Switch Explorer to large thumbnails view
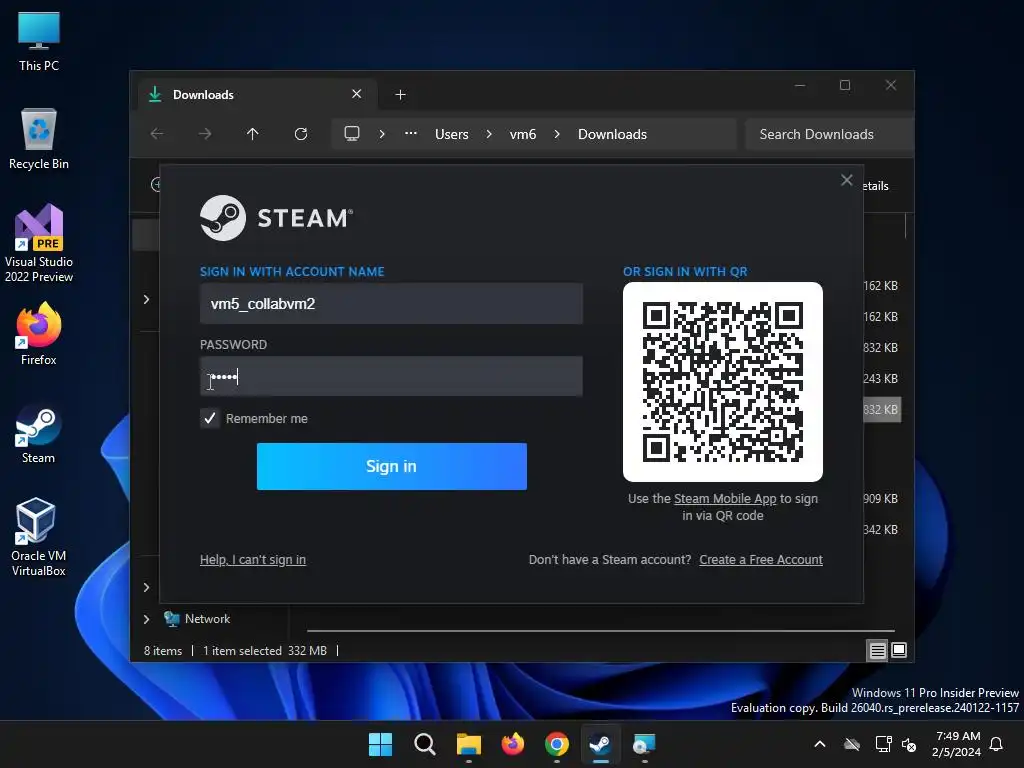This screenshot has height=768, width=1024. [x=899, y=650]
